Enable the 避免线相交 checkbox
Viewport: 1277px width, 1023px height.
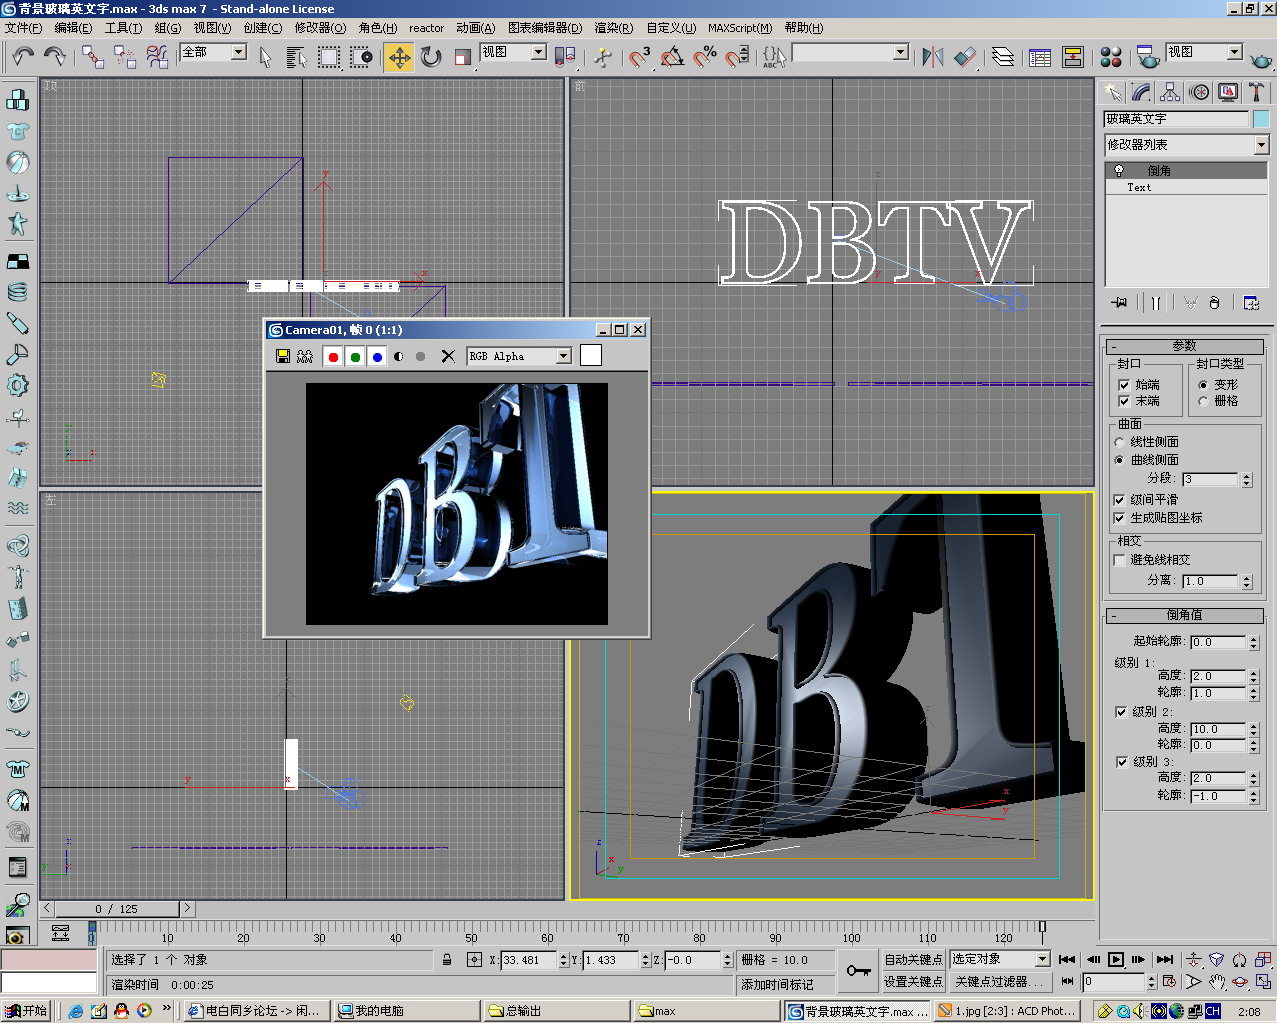click(1120, 560)
